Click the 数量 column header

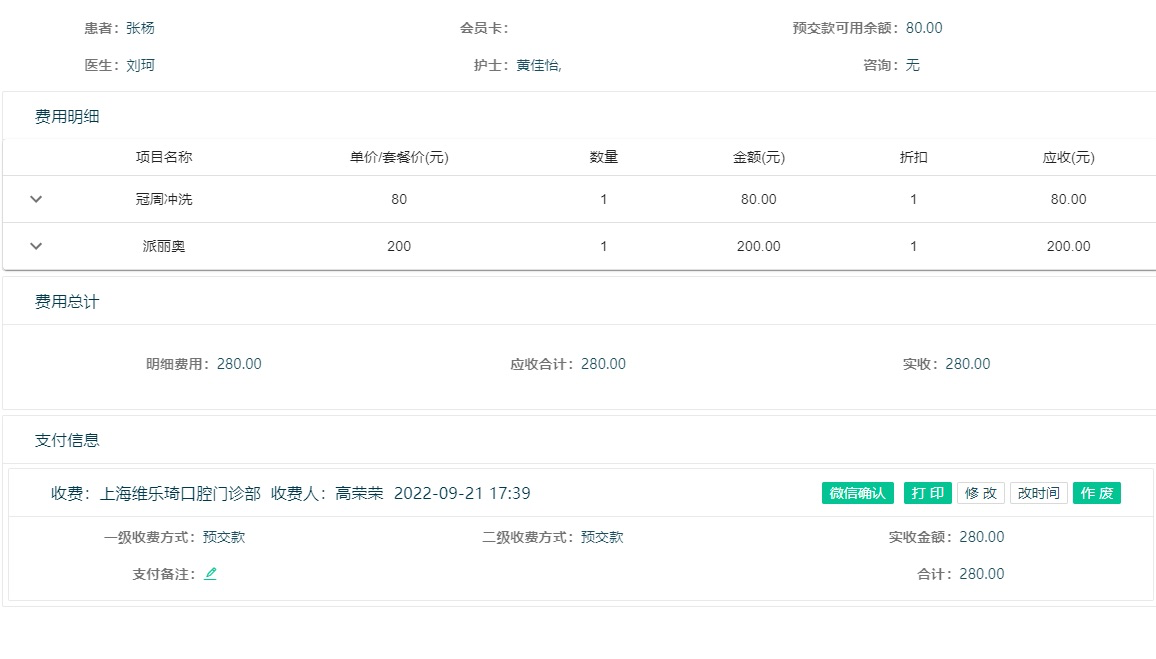603,157
